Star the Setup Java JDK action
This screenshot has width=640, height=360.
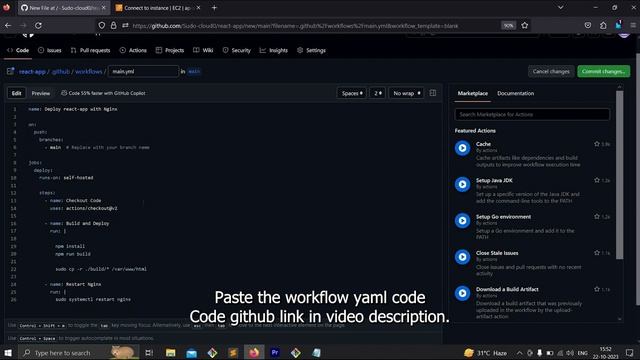coord(597,180)
